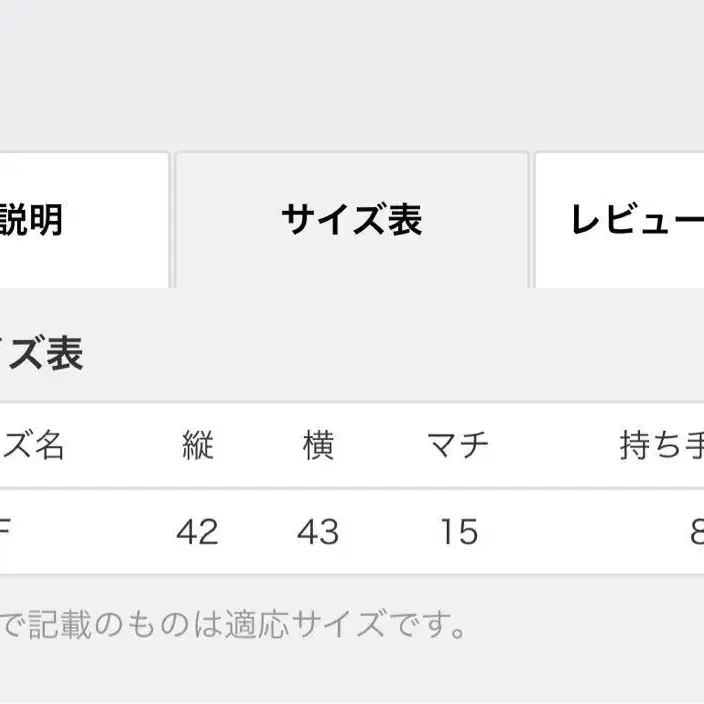This screenshot has width=704, height=704.
Task: Click empty gray area above the tabs
Action: pos(350,70)
